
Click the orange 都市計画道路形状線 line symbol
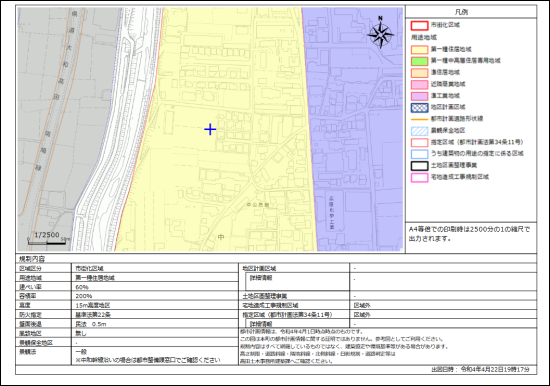click(419, 119)
